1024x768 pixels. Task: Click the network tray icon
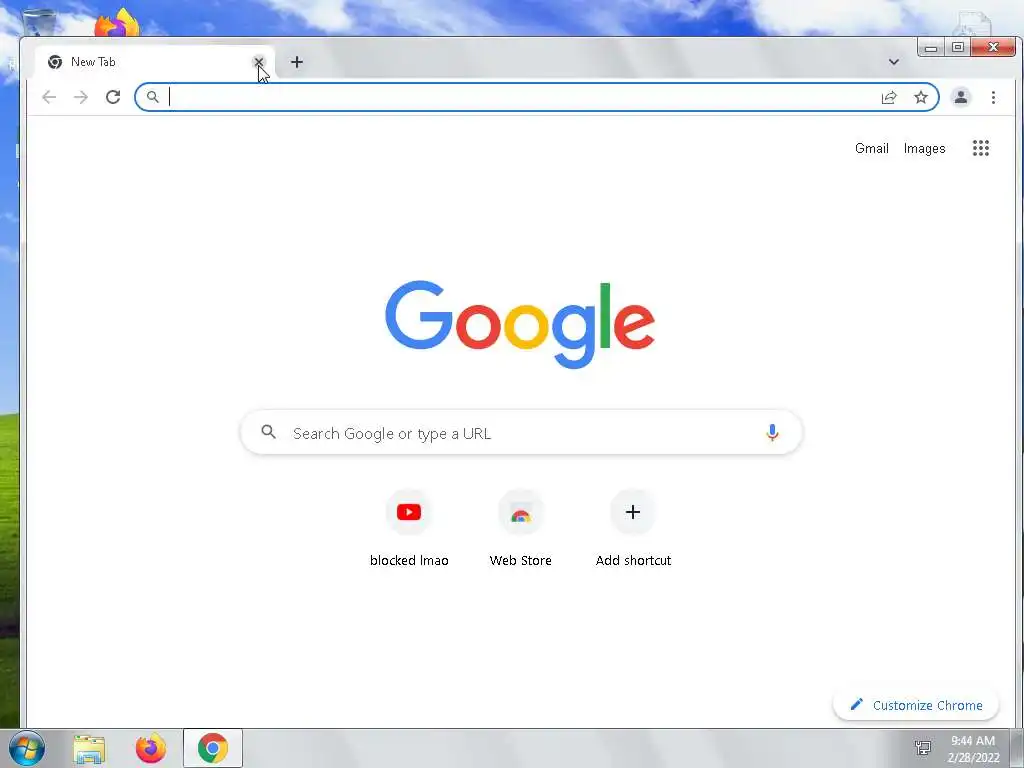[x=923, y=748]
